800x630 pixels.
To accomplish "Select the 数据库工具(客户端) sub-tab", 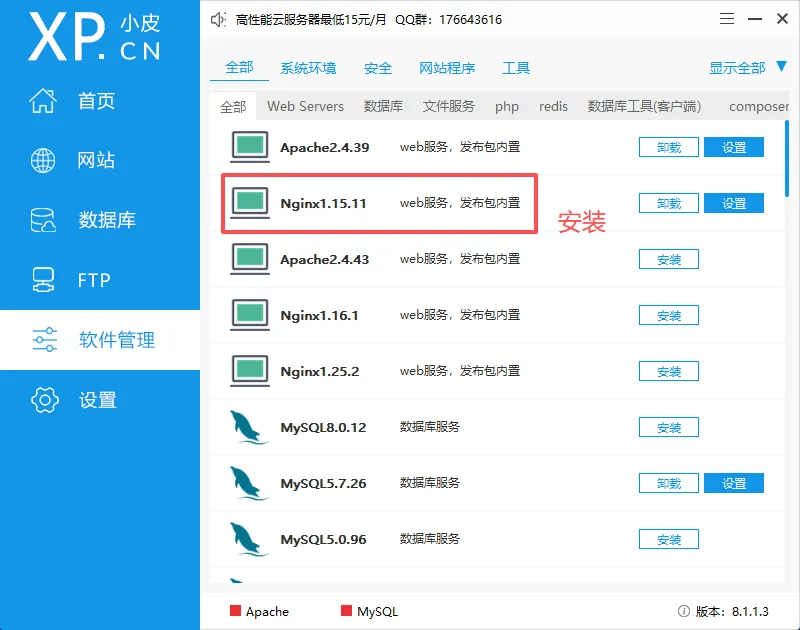I will 644,106.
